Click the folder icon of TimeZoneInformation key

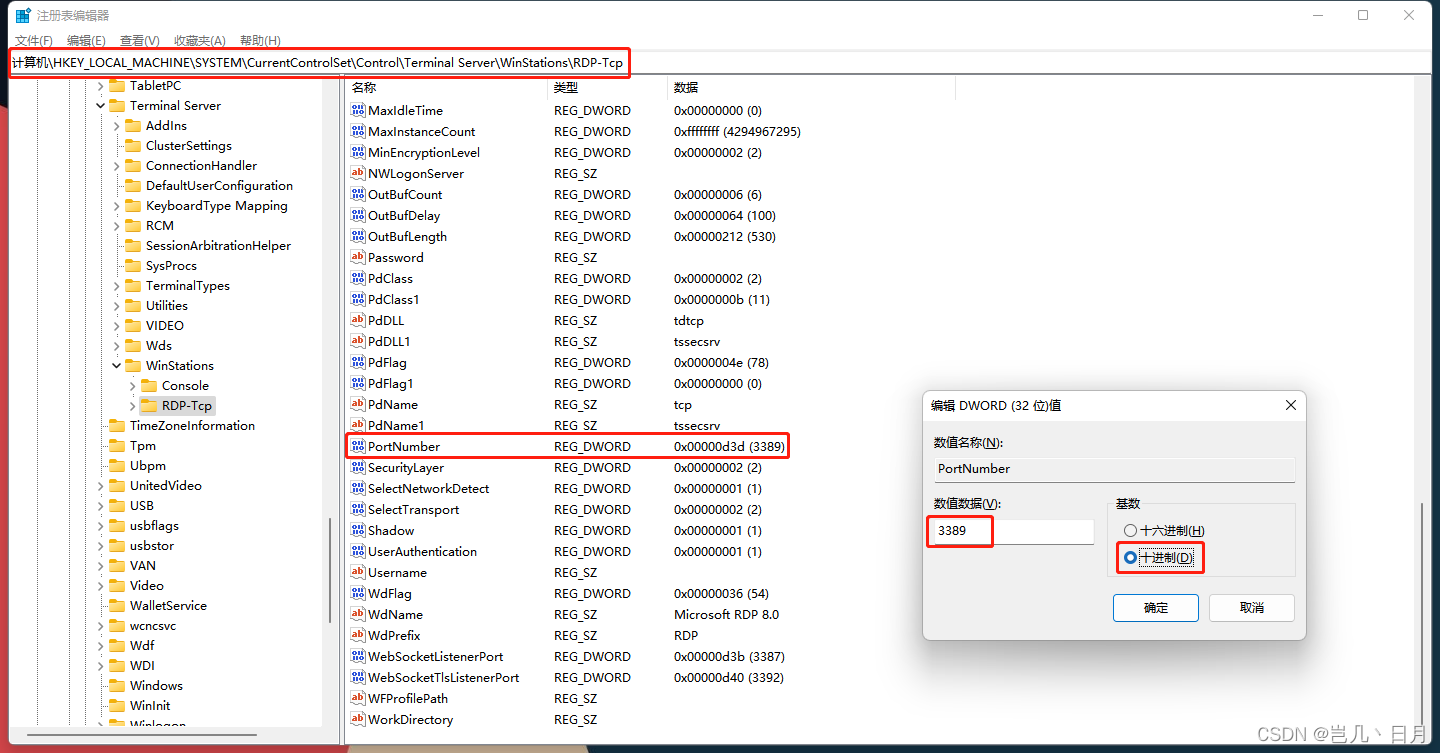coord(117,425)
